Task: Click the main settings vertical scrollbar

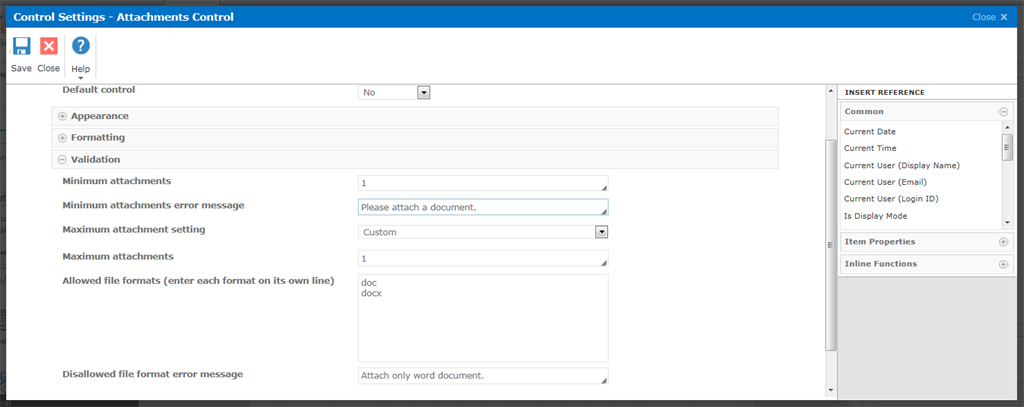Action: coord(830,240)
